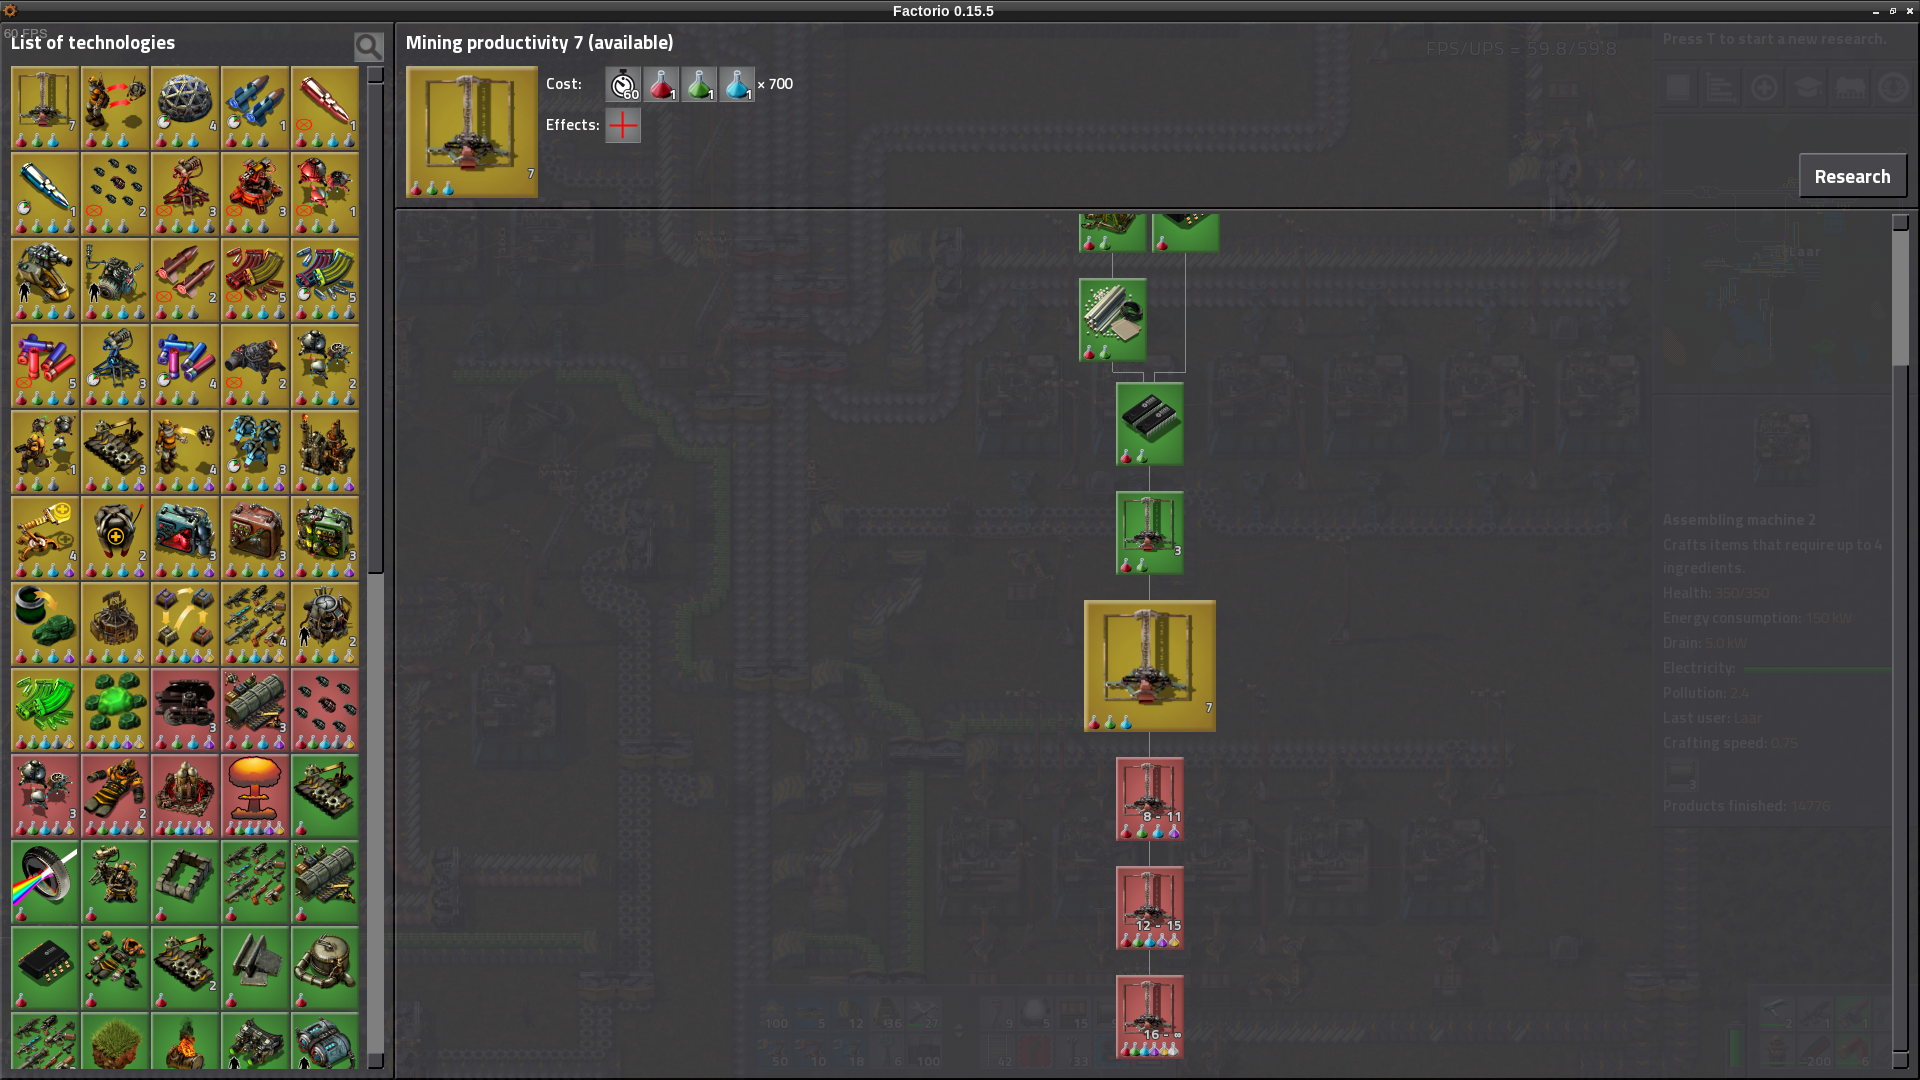Click tech tree scroll-down arrow
Image resolution: width=1920 pixels, height=1080 pixels.
(1901, 1060)
